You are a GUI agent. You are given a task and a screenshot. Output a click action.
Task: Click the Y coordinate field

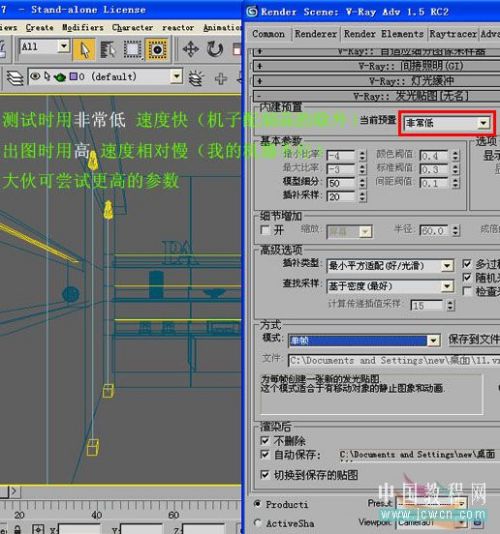(142, 529)
